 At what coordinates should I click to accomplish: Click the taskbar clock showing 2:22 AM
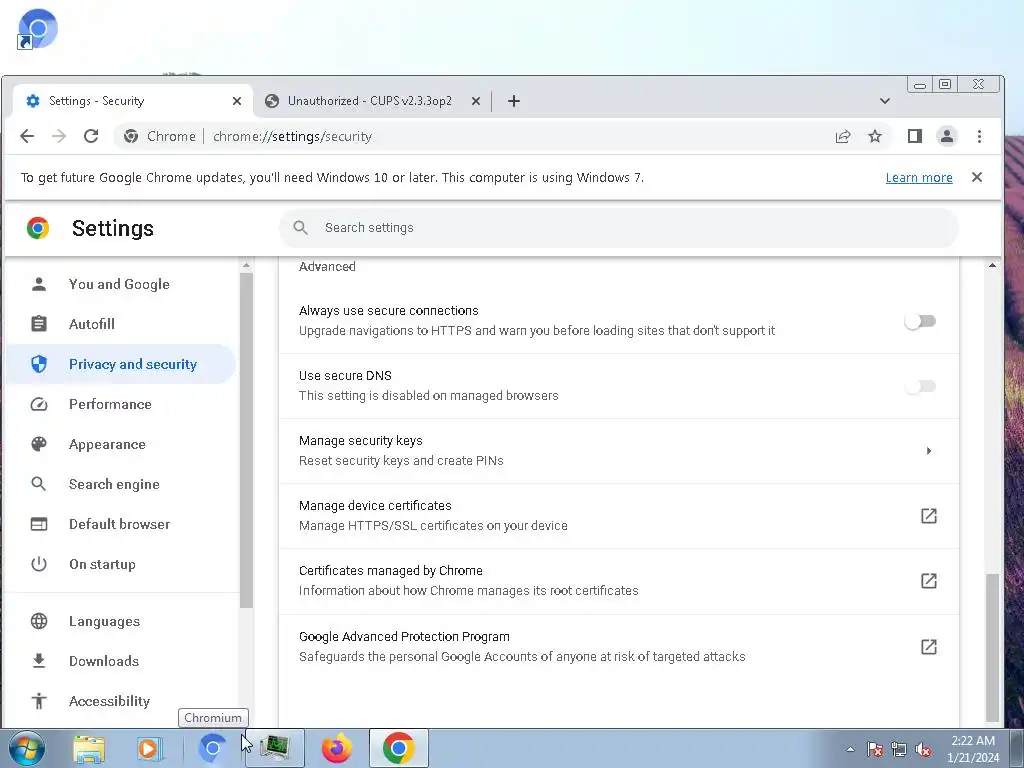(973, 749)
